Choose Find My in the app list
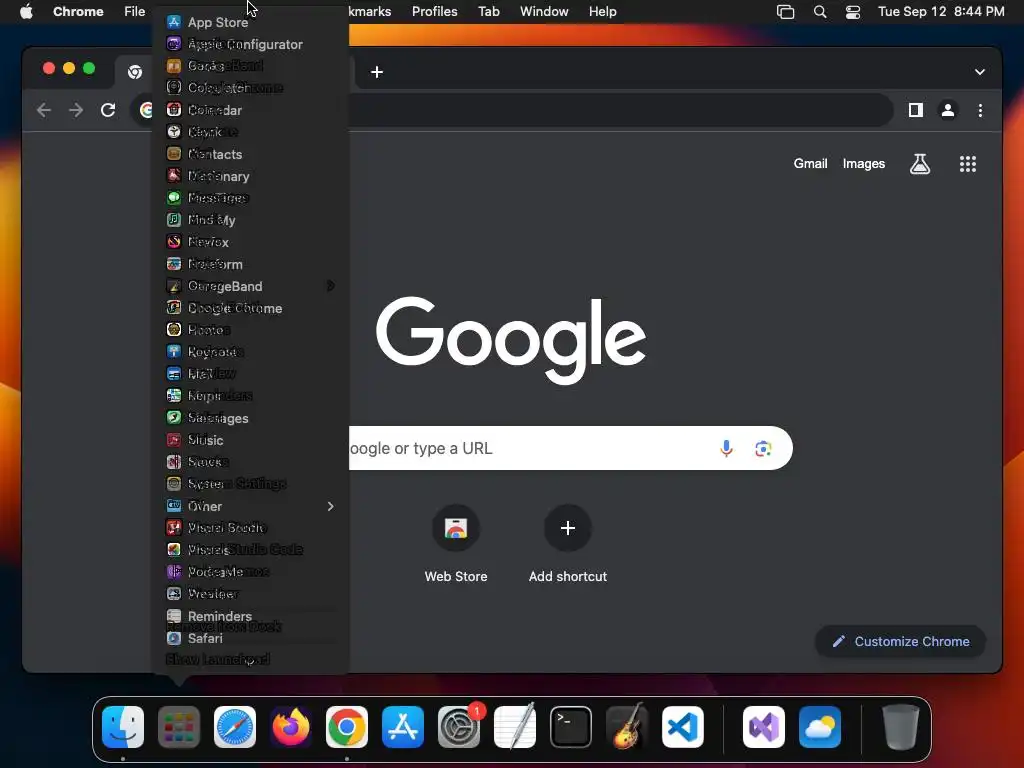Viewport: 1024px width, 768px height. 250,220
